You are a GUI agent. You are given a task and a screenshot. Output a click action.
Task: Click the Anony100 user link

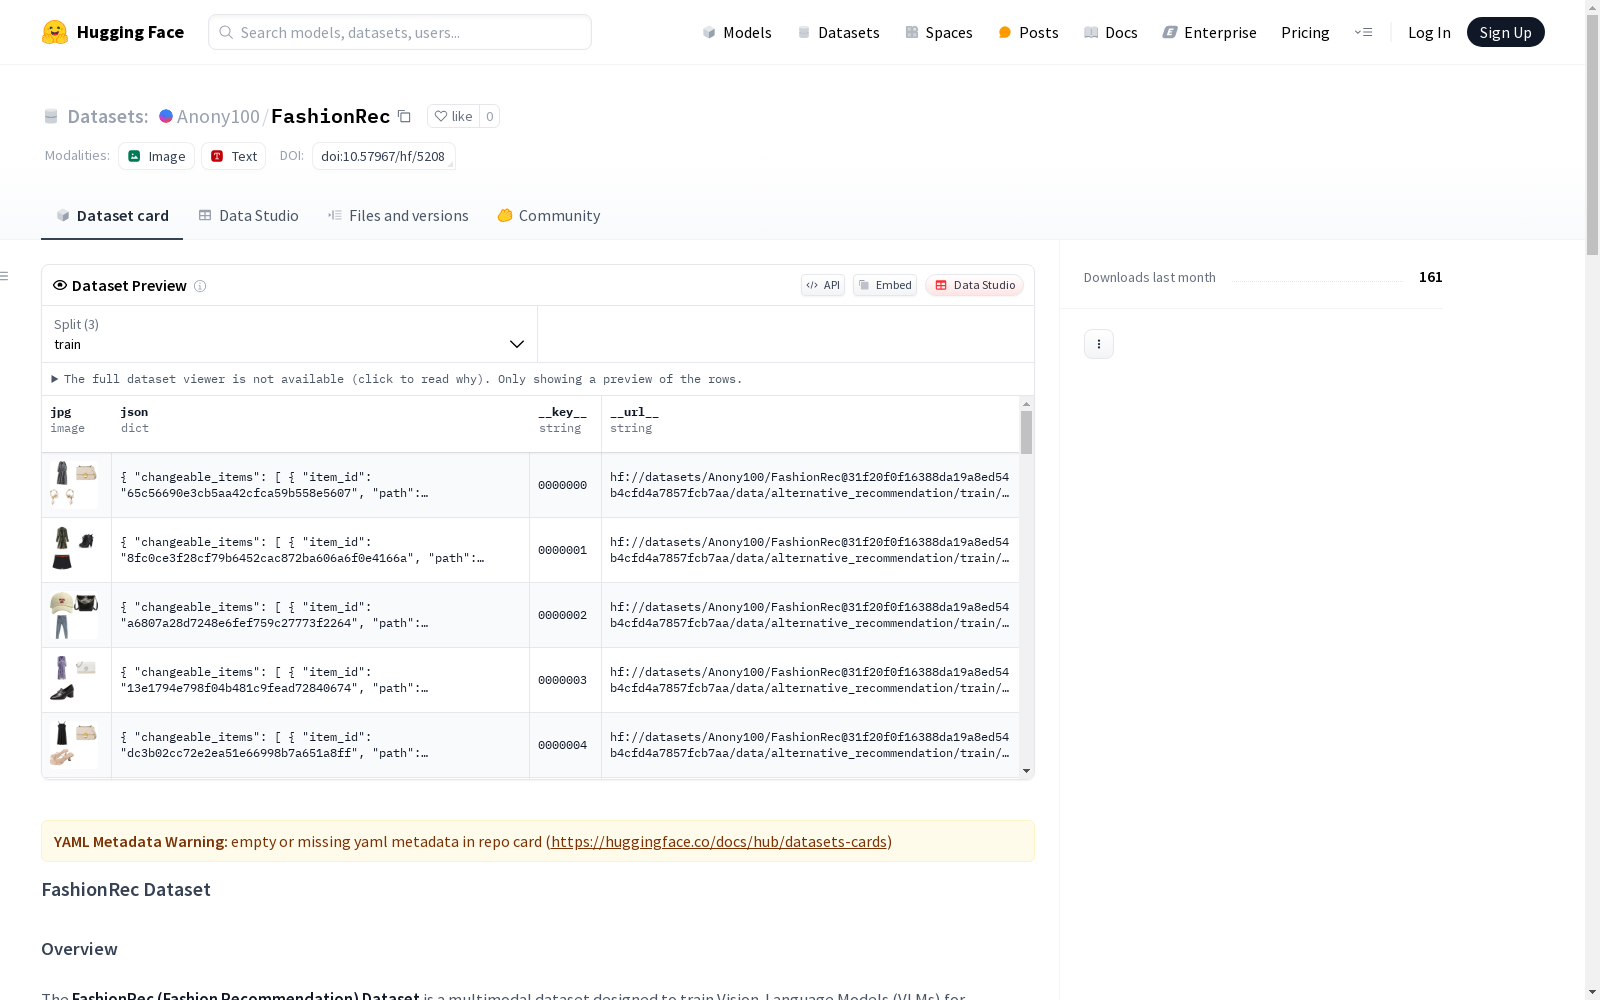point(218,116)
